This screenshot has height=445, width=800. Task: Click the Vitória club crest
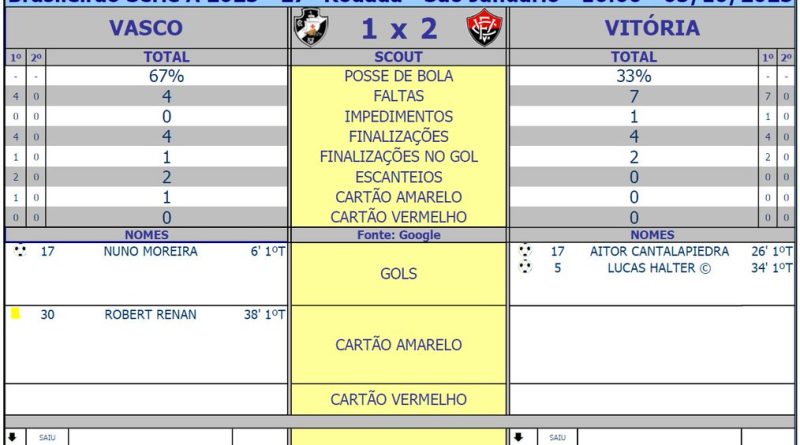(485, 28)
